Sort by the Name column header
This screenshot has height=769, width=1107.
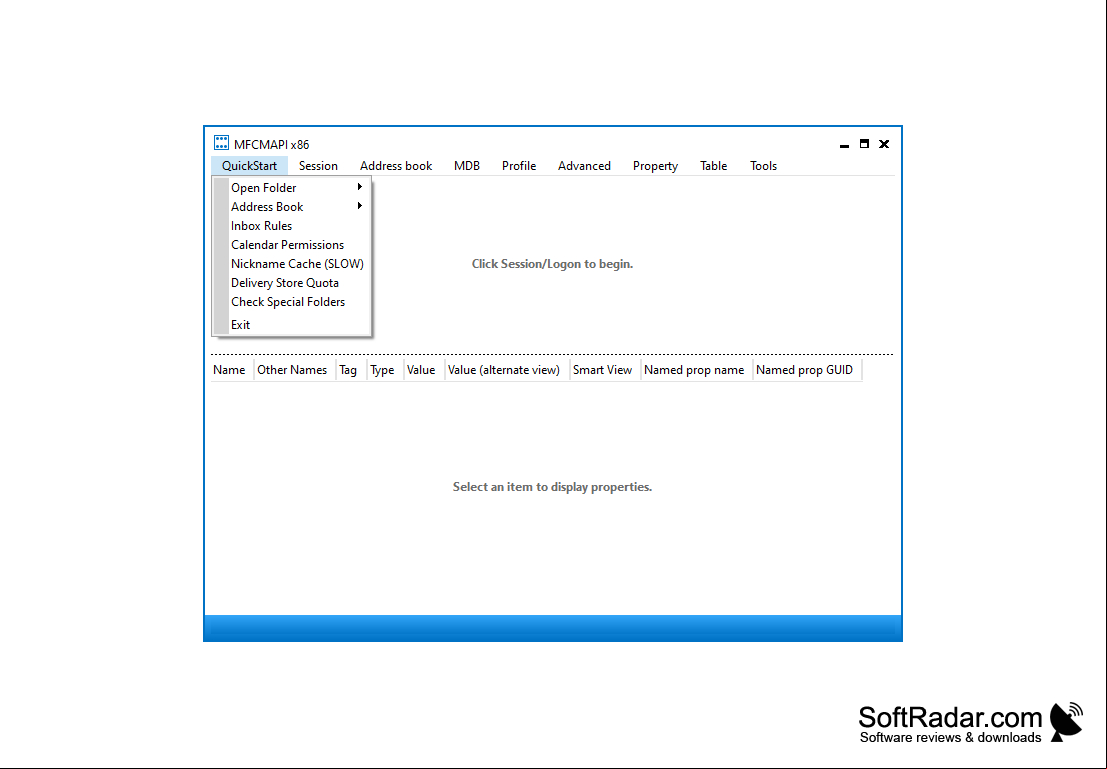(232, 370)
